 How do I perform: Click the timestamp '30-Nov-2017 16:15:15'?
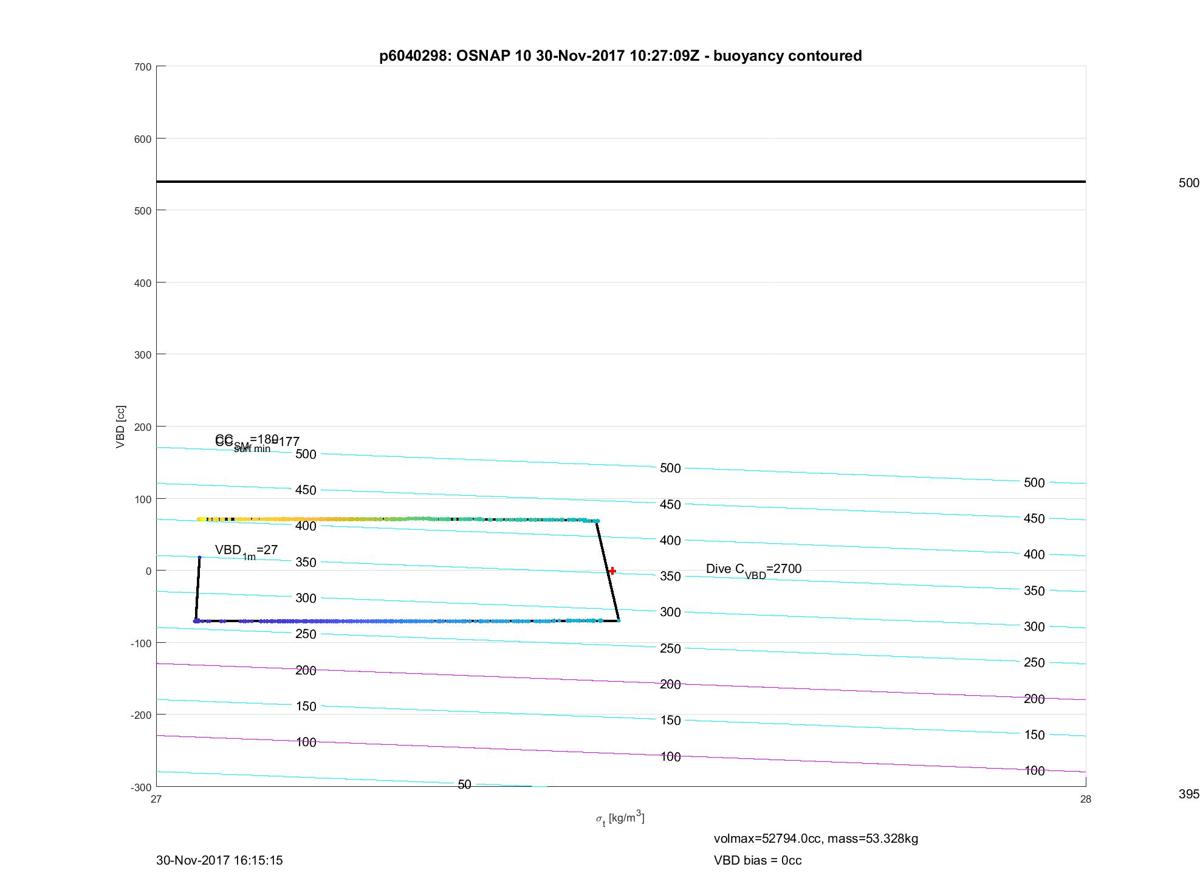point(220,860)
